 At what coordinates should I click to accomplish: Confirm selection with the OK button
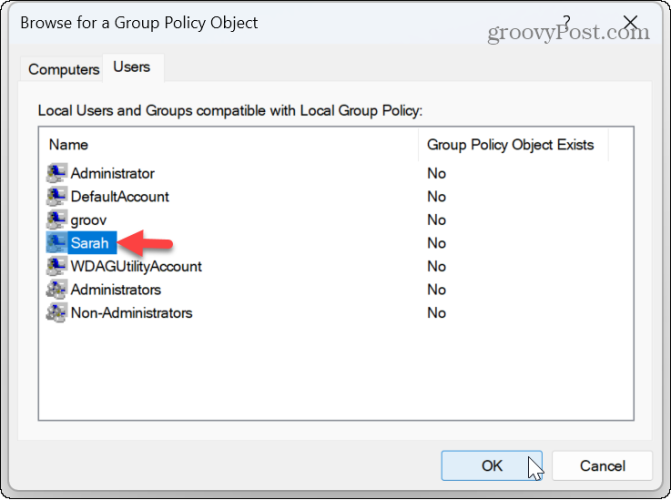click(x=492, y=465)
